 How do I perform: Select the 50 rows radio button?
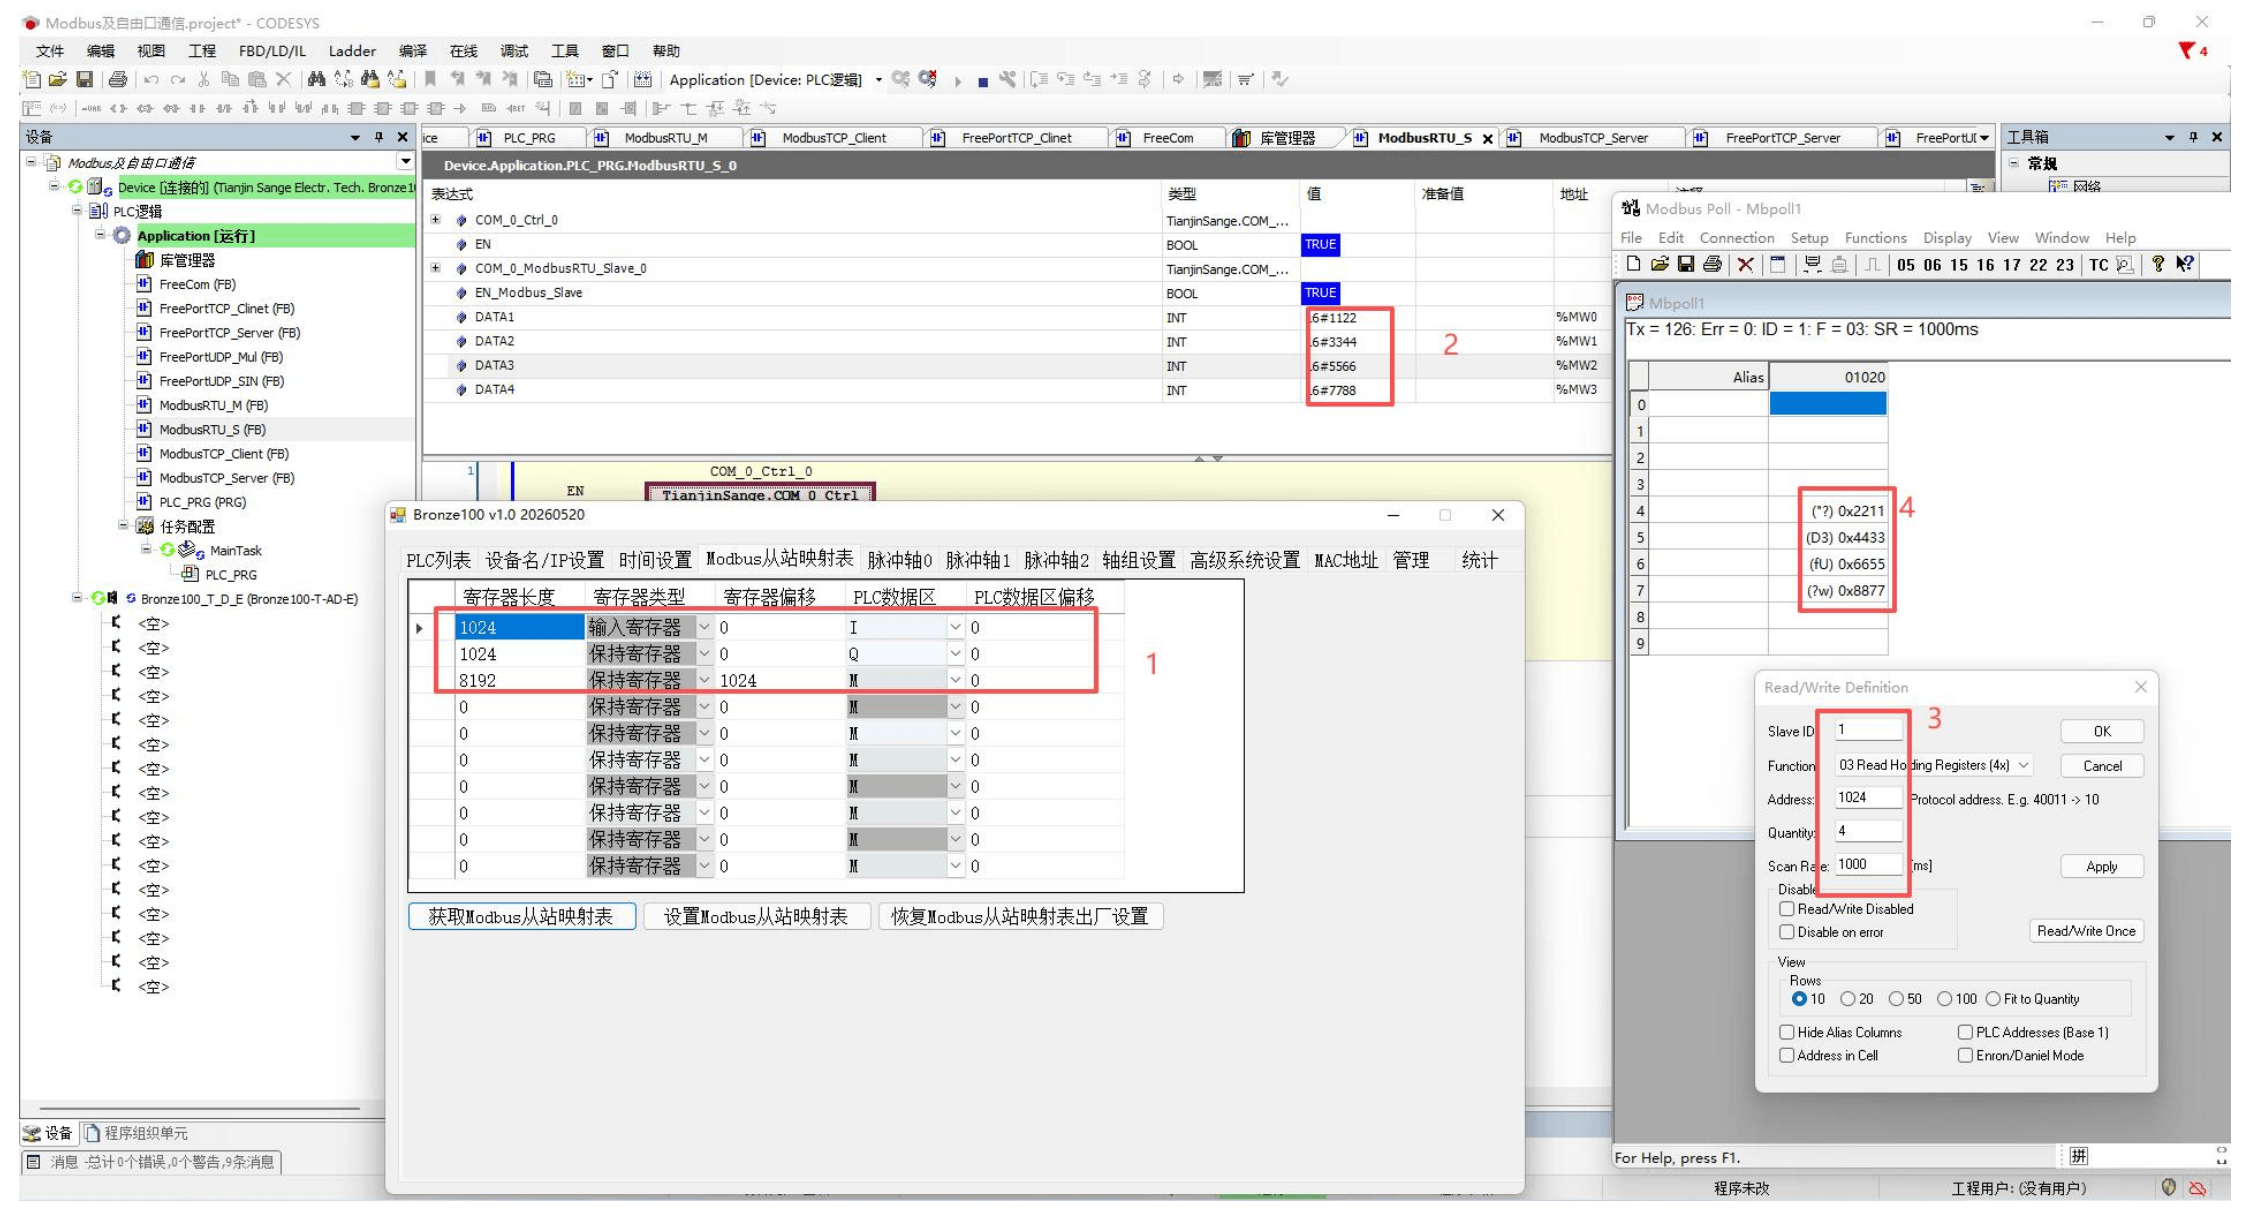[1896, 999]
